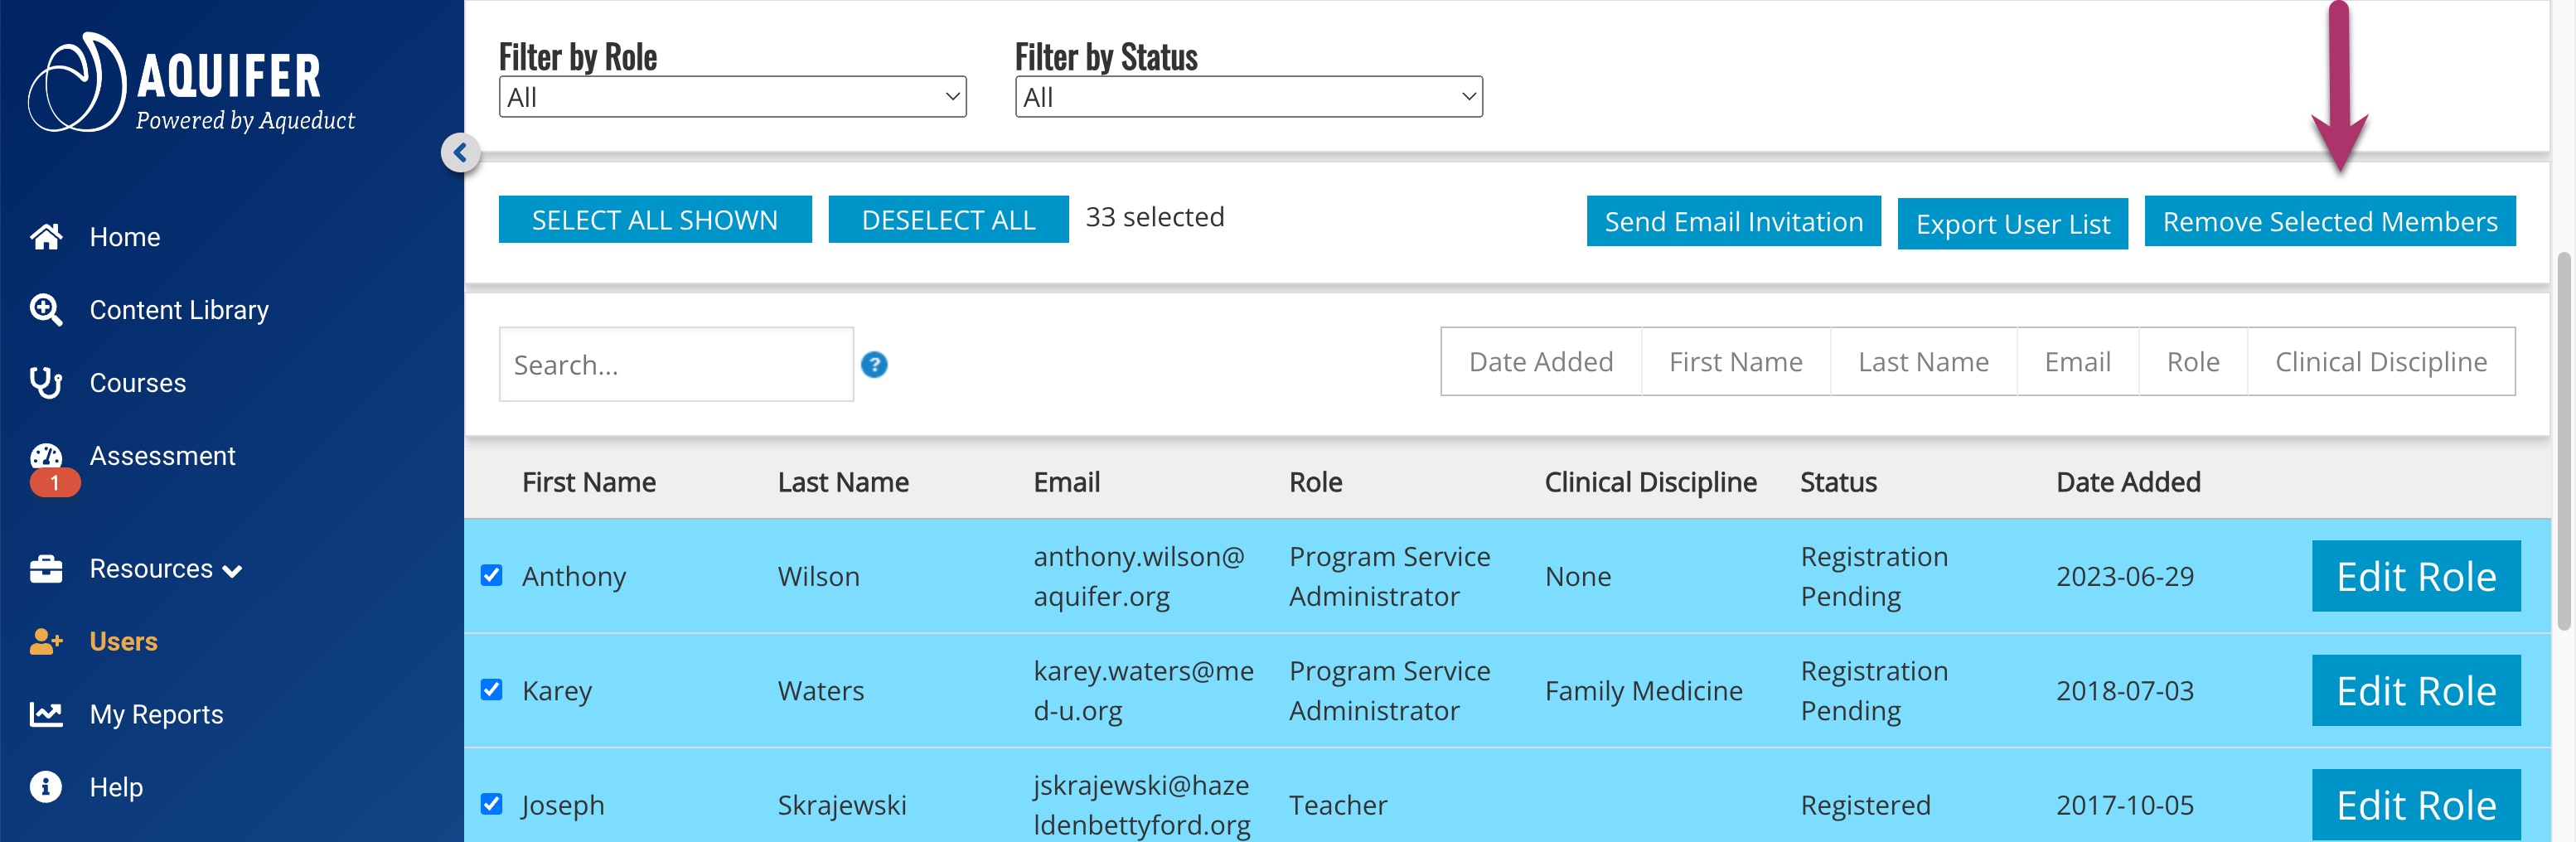
Task: Collapse the sidebar using the left chevron
Action: 459,153
